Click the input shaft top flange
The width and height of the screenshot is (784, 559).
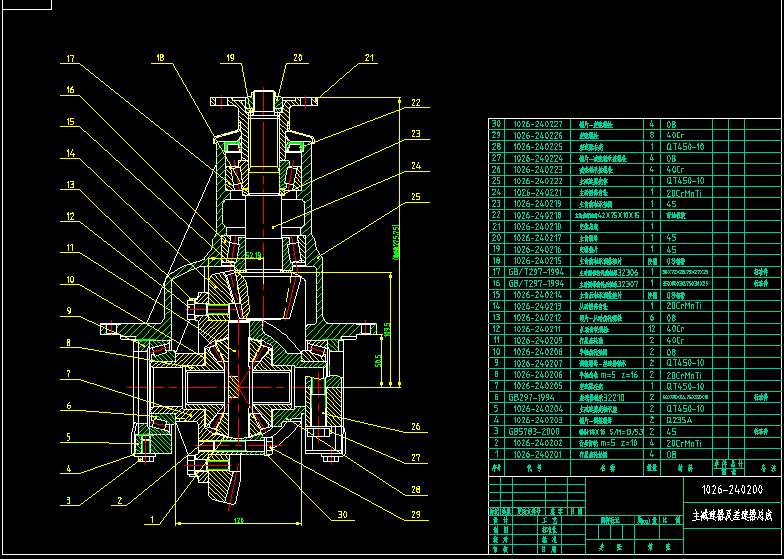point(263,100)
